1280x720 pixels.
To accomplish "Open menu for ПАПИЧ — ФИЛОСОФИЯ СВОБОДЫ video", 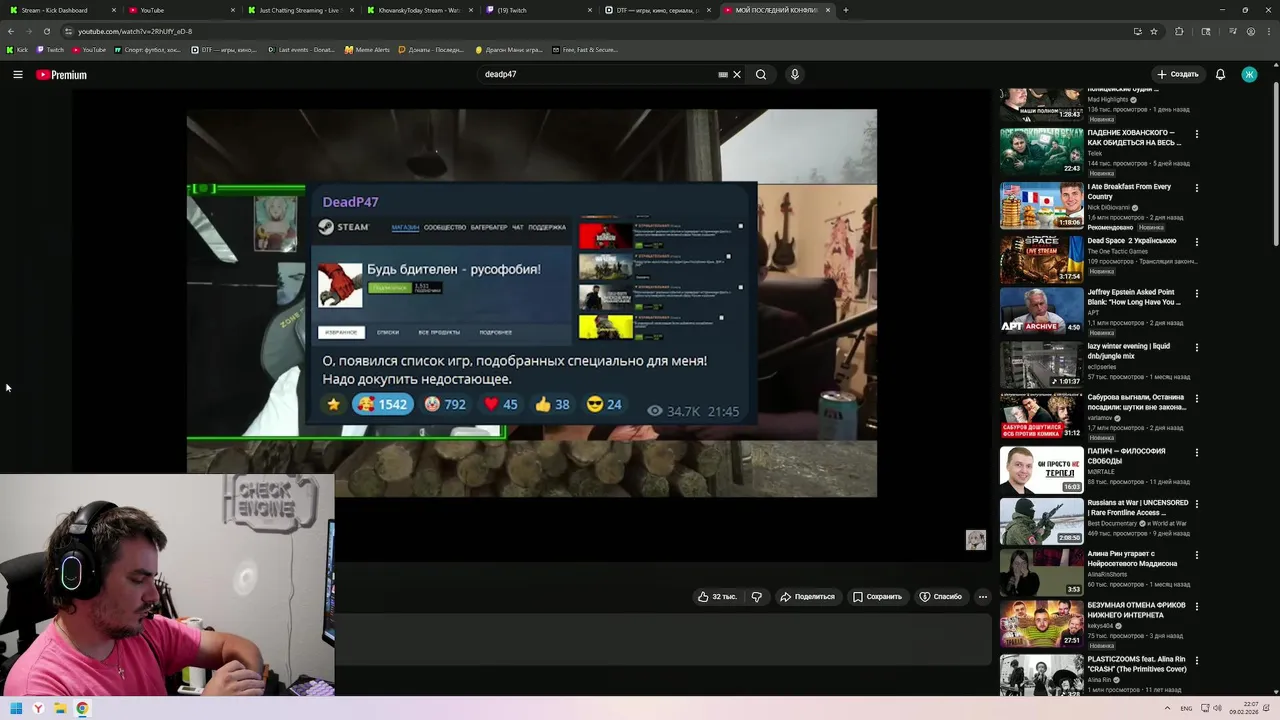I will (x=1196, y=452).
